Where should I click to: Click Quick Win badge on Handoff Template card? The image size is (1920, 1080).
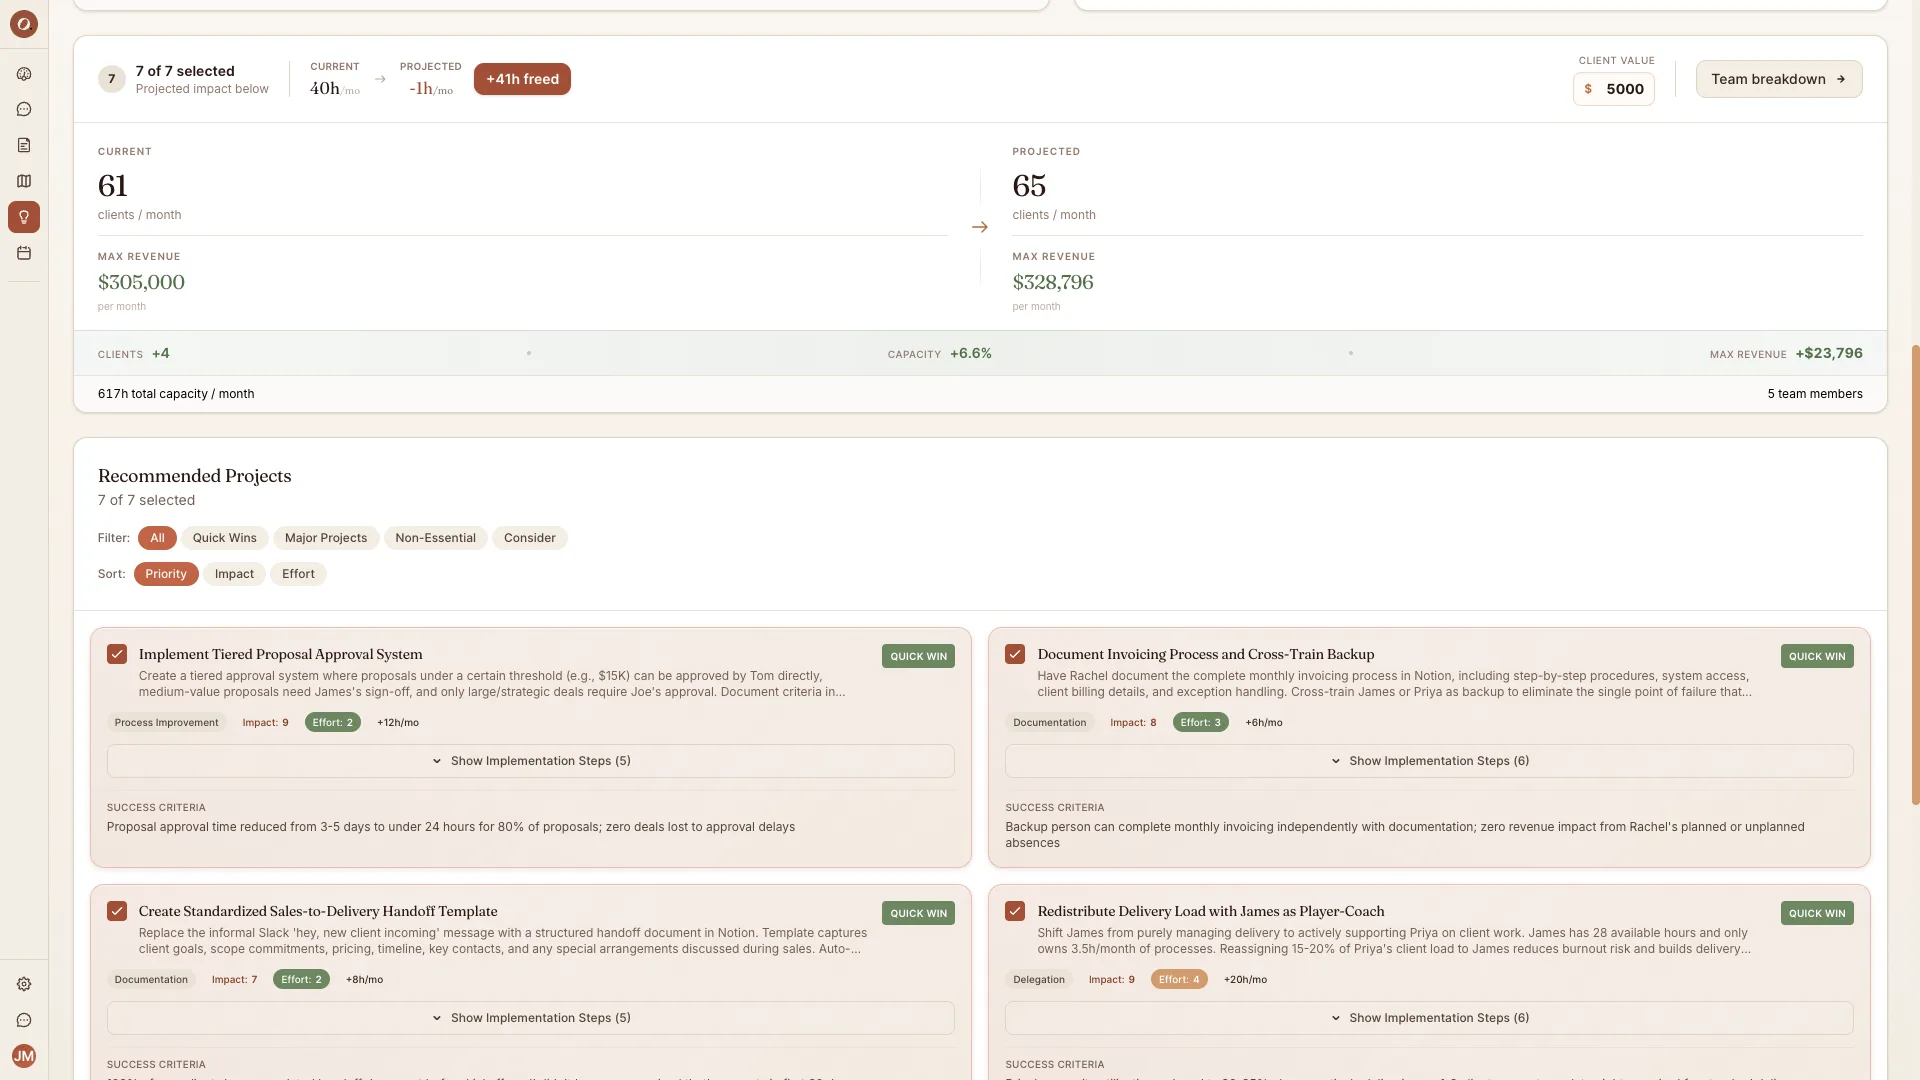click(x=918, y=913)
